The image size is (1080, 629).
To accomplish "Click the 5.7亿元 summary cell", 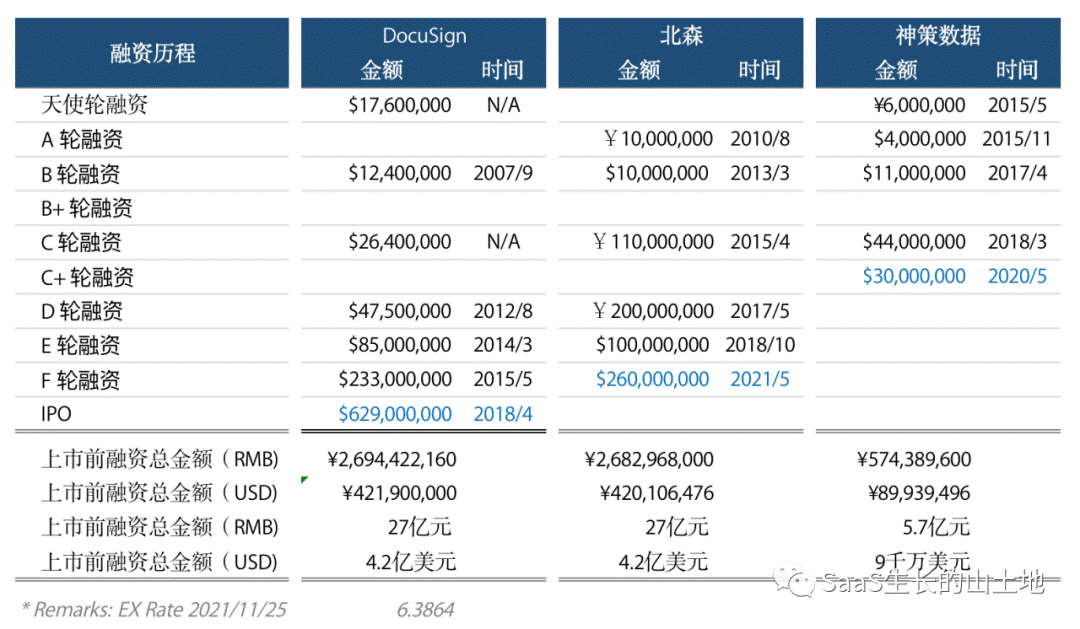I will click(x=935, y=527).
